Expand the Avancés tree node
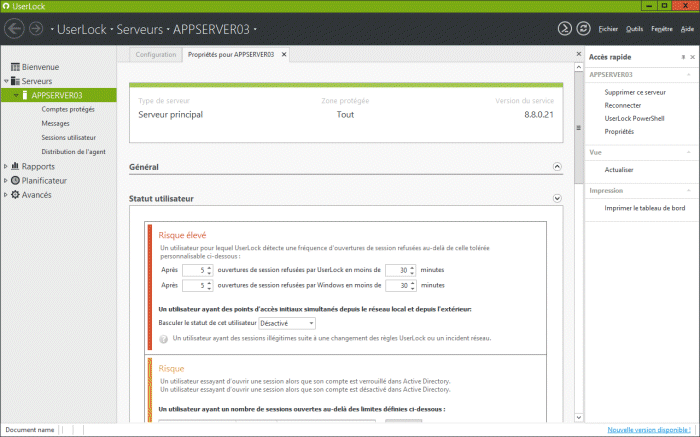Image resolution: width=700 pixels, height=437 pixels. [6, 195]
